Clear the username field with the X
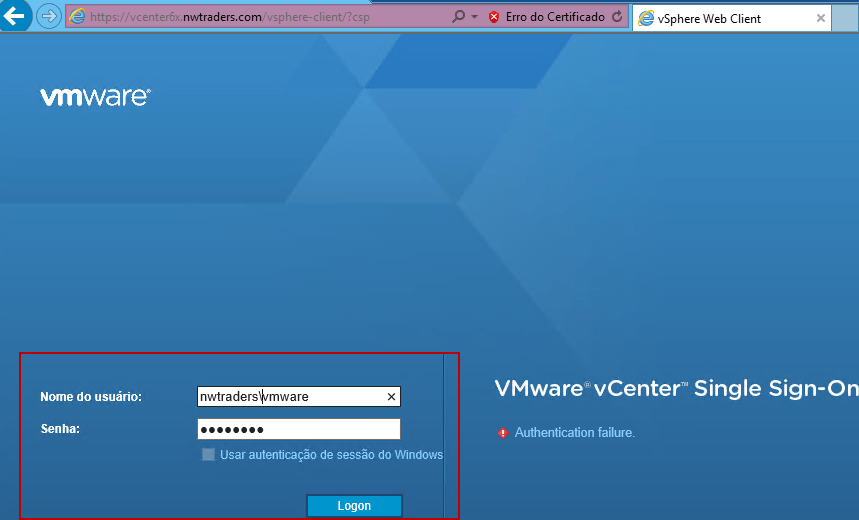The height and width of the screenshot is (520, 859). tap(391, 397)
